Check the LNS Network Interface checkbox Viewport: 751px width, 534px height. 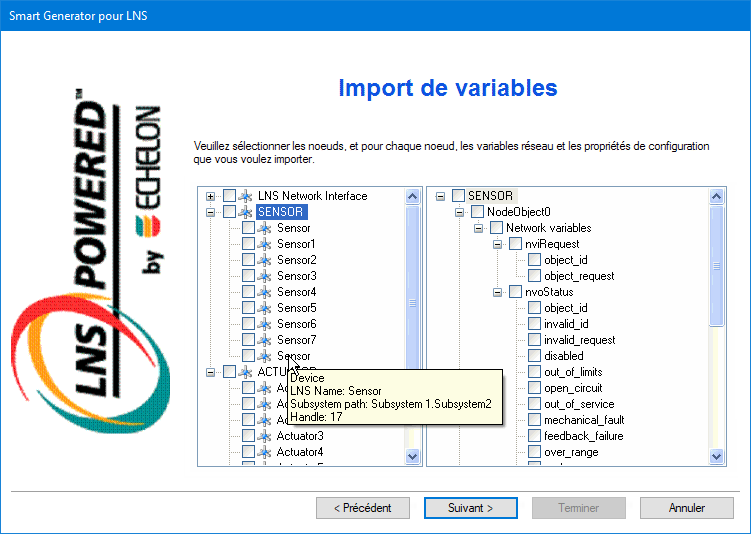[229, 195]
